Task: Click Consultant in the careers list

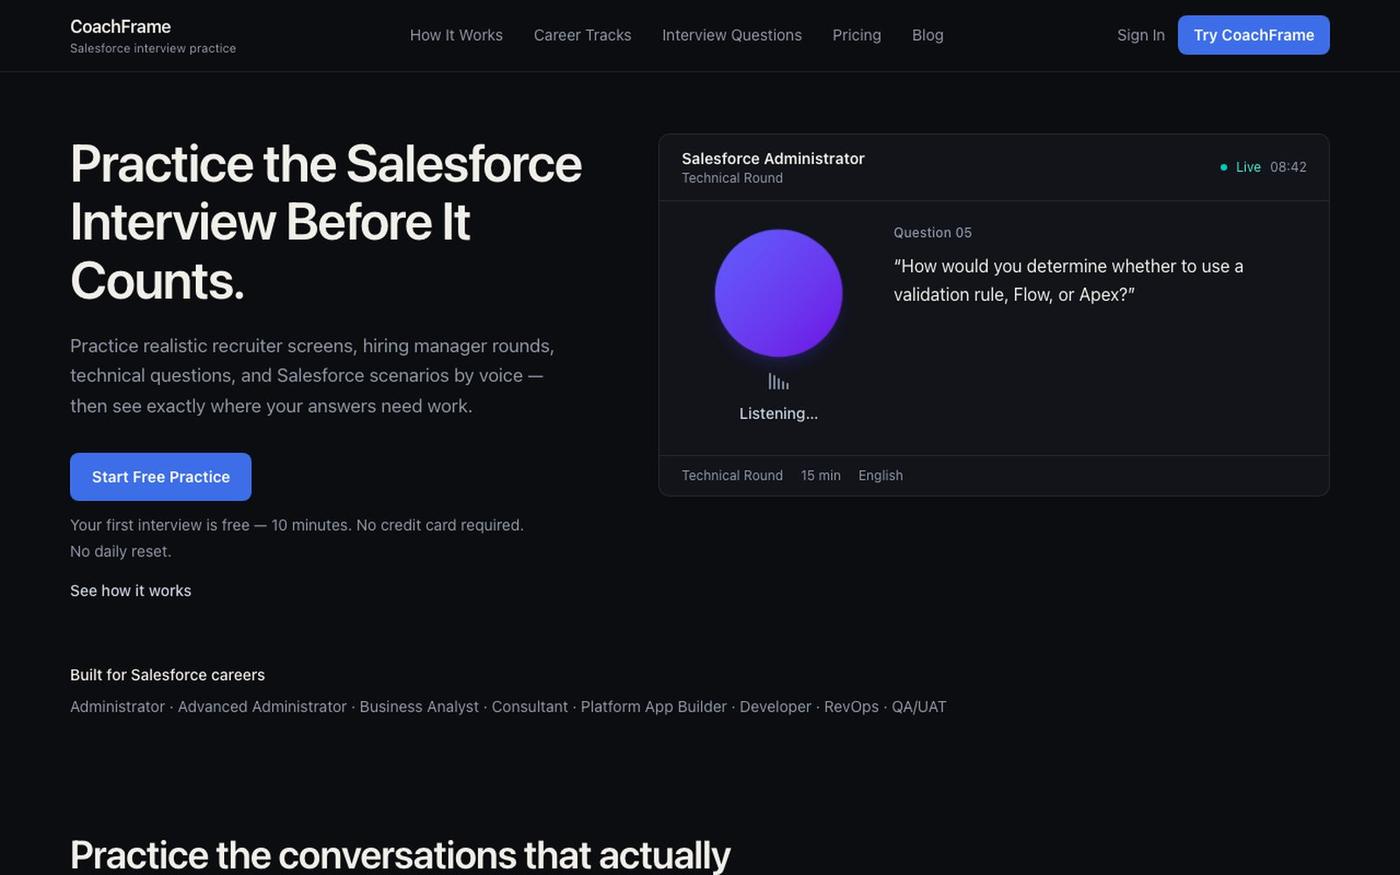Action: tap(530, 707)
